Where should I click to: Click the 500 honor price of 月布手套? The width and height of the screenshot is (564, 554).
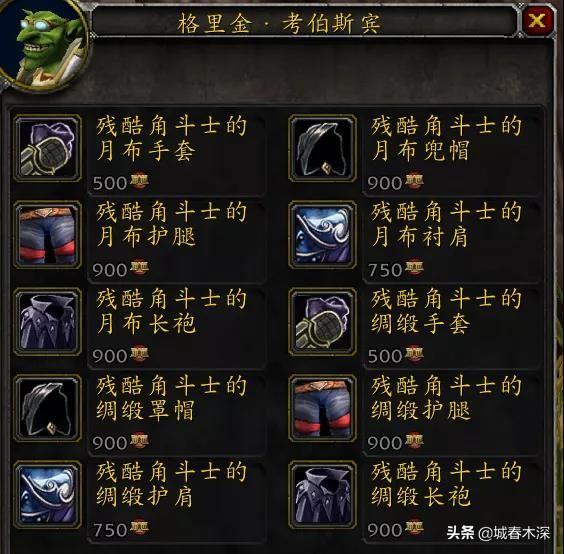(110, 183)
